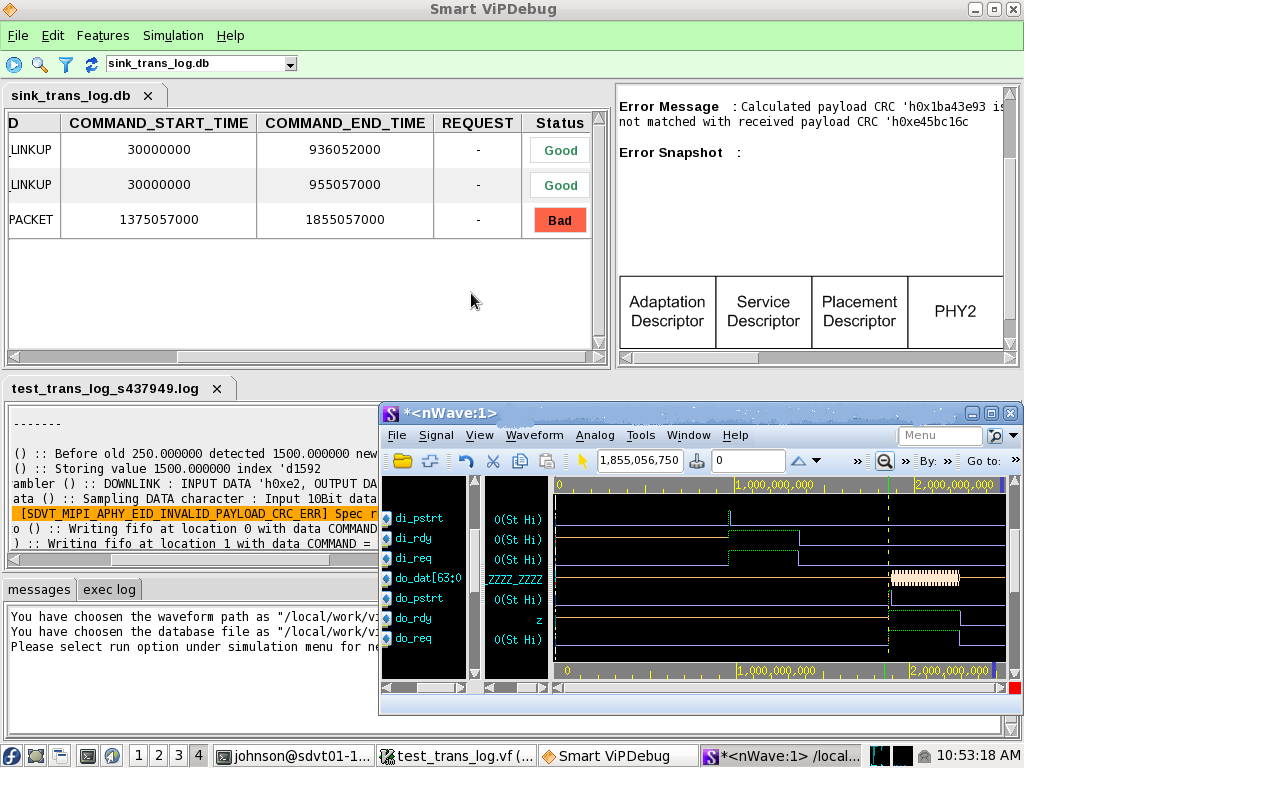This screenshot has width=1279, height=786.
Task: Close the sink_trans_log.db tab
Action: click(148, 96)
